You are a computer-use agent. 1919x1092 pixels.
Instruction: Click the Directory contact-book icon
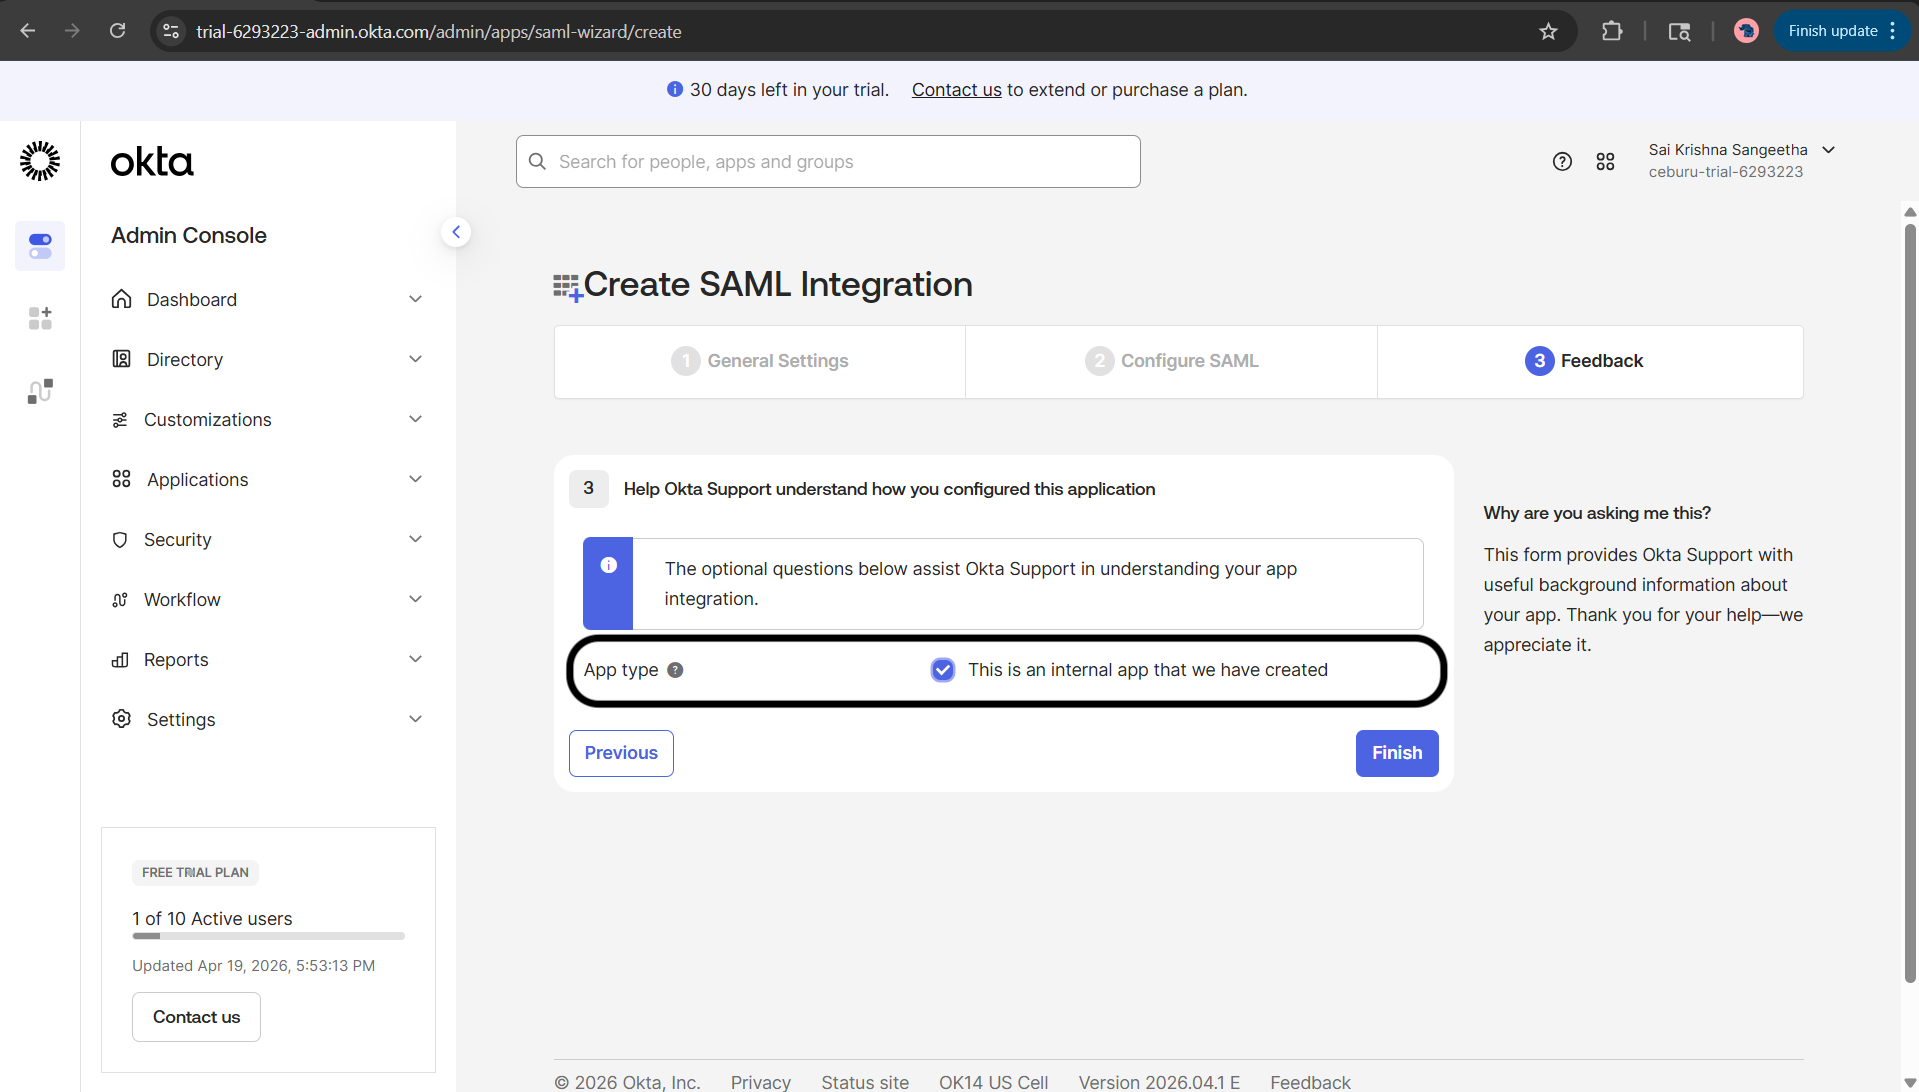[121, 359]
